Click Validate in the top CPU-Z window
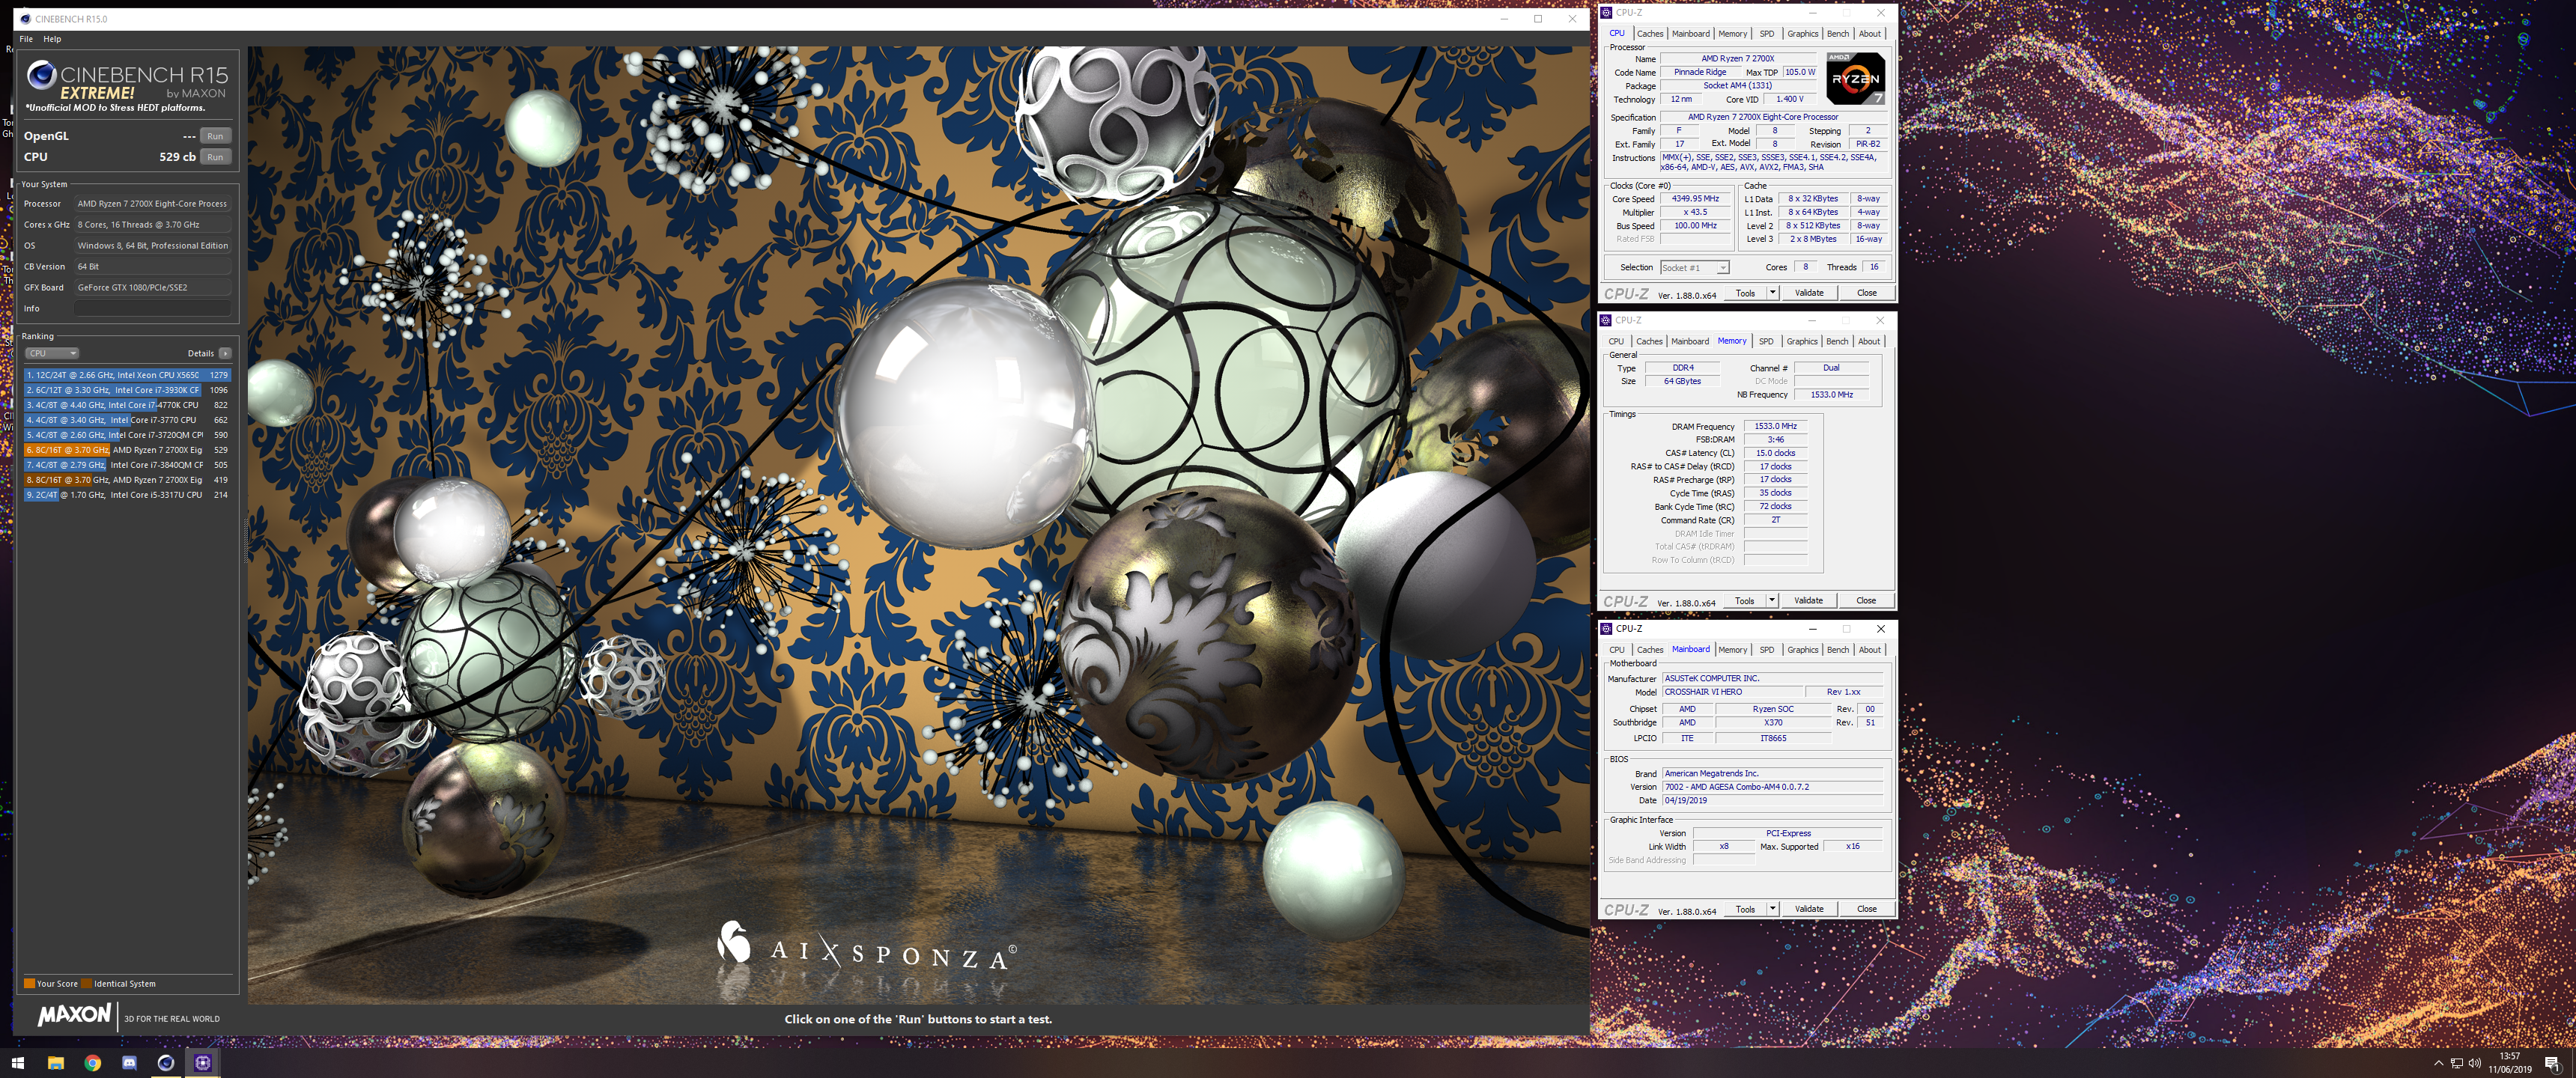Image resolution: width=2576 pixels, height=1078 pixels. [x=1809, y=293]
